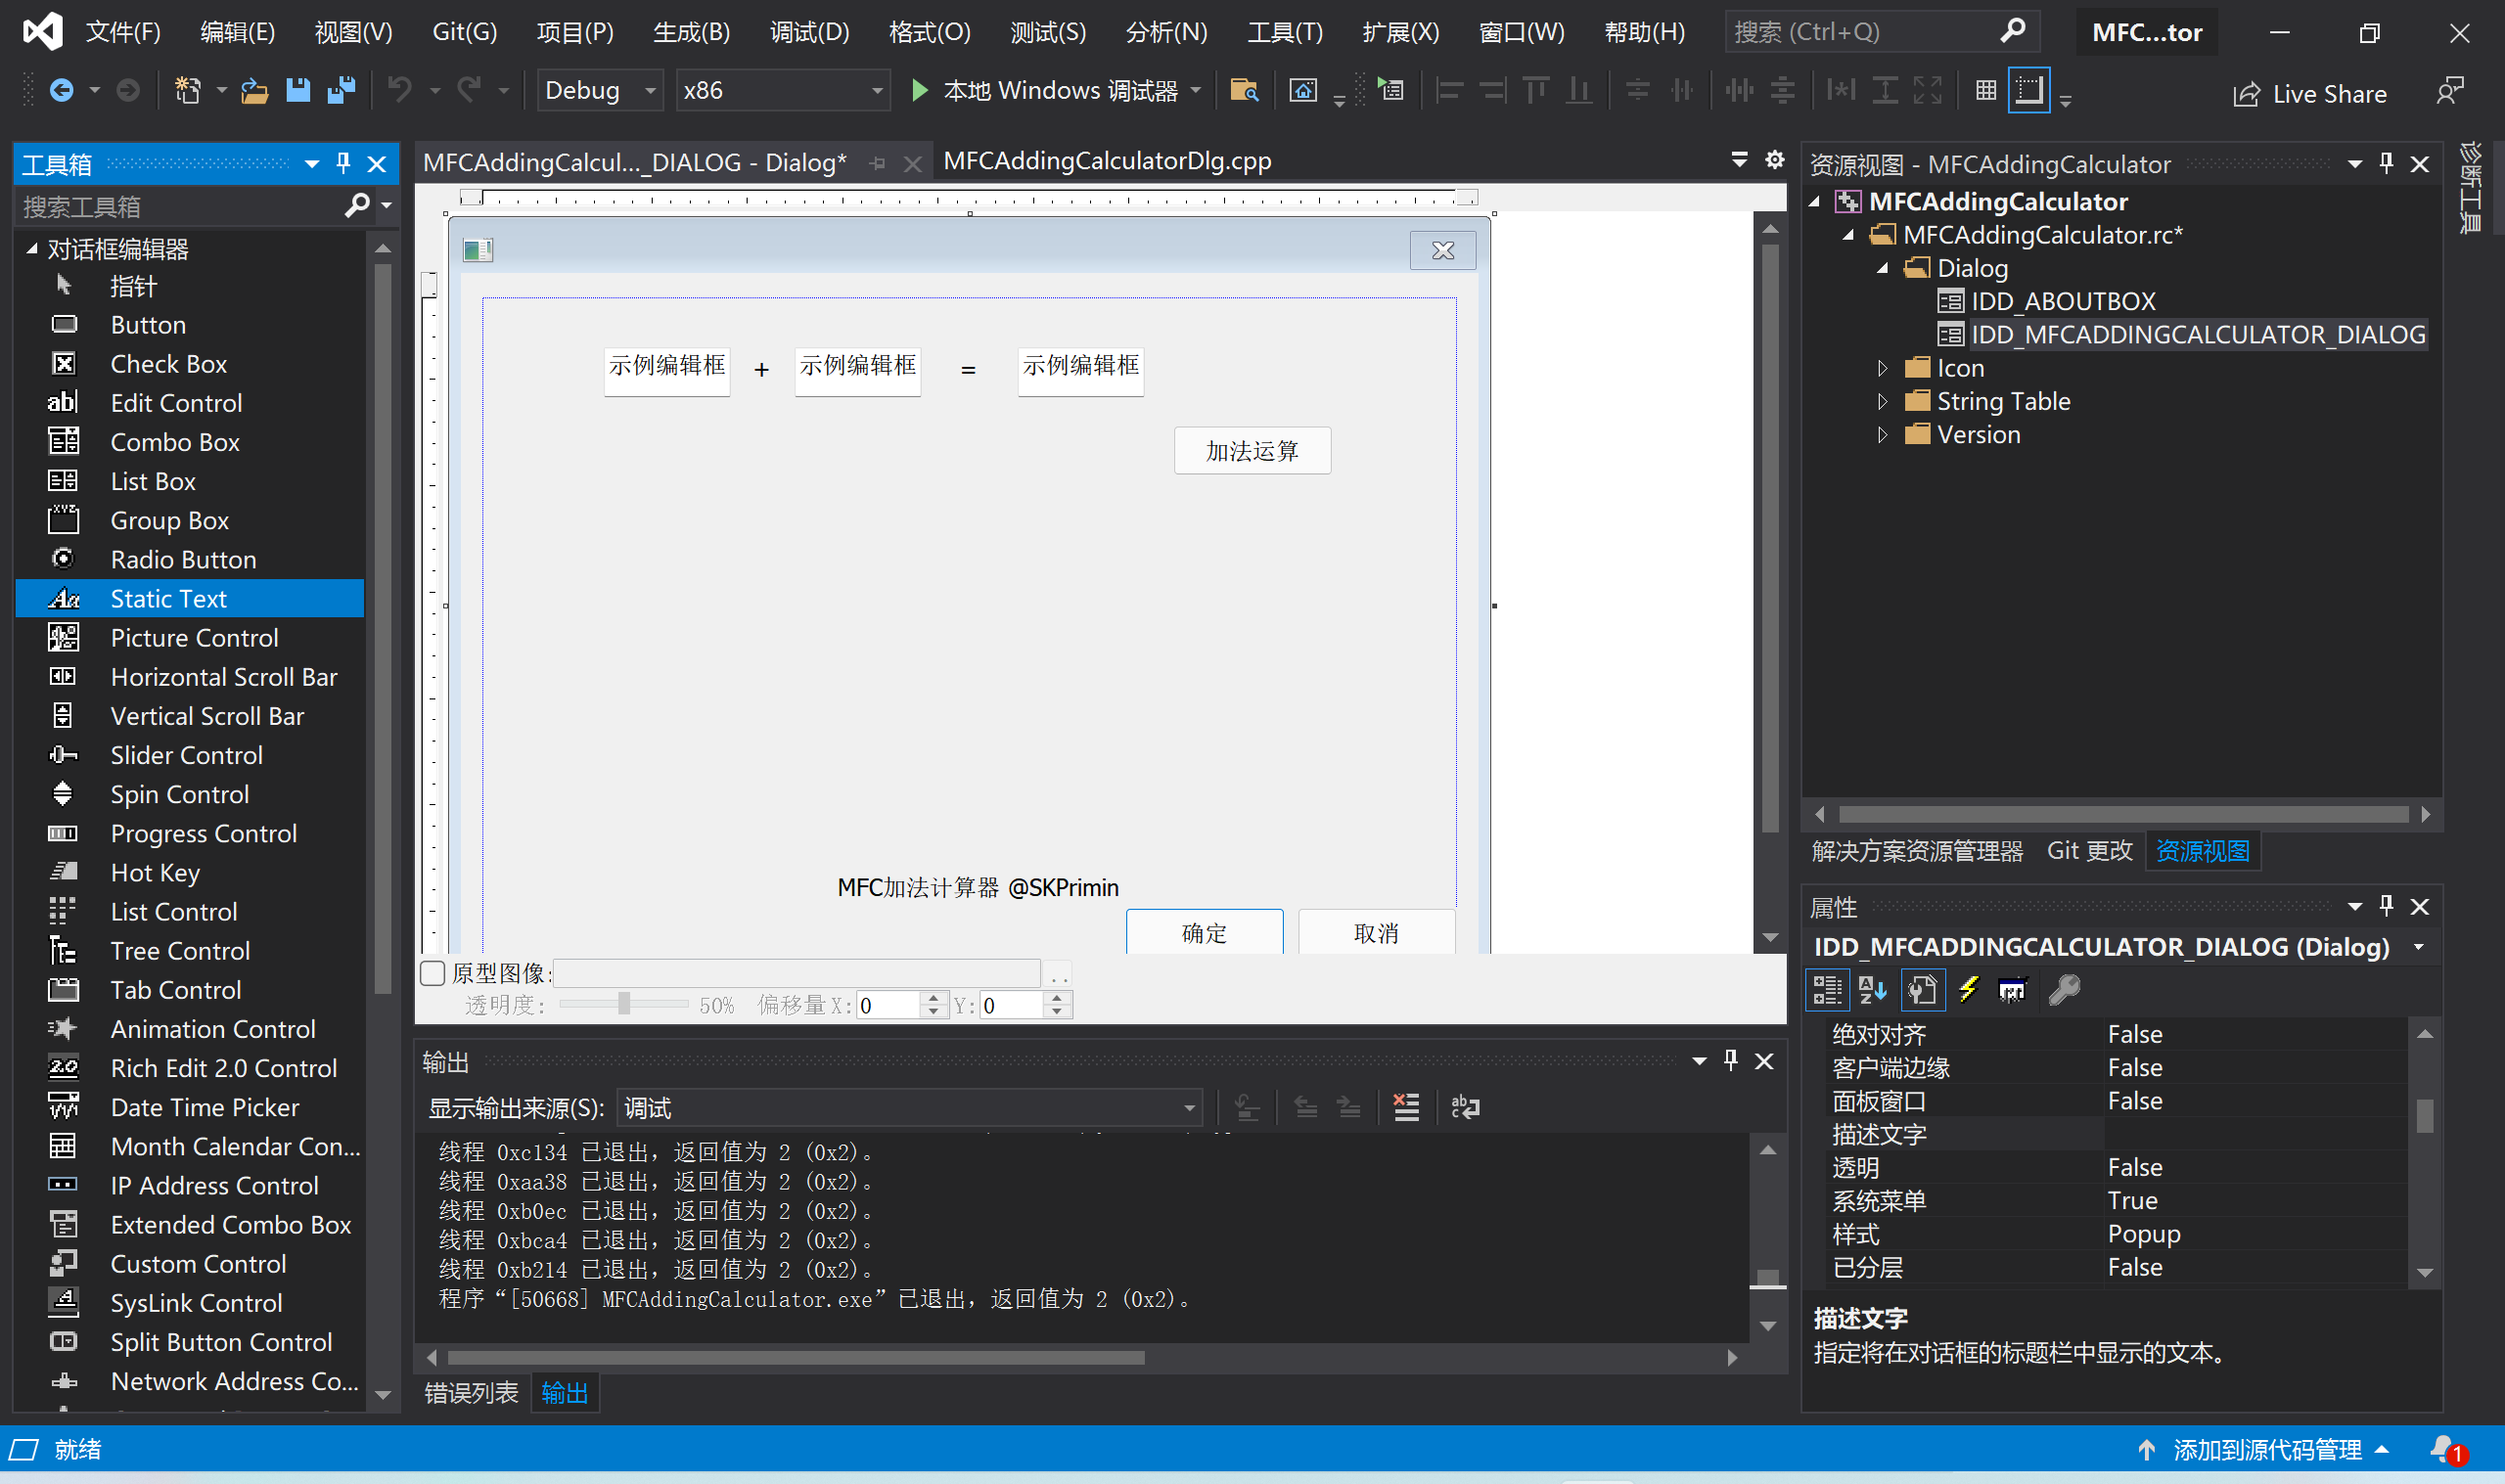Collapse the dialog editor toolbox group
Screen dimensions: 2505x1484
(32, 249)
